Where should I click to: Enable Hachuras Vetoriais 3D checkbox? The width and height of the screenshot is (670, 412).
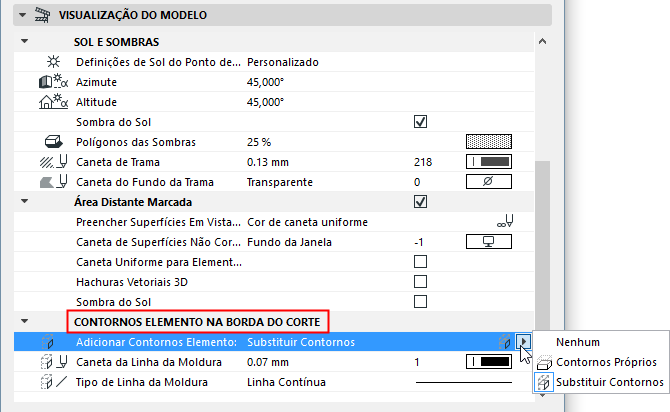(x=421, y=281)
